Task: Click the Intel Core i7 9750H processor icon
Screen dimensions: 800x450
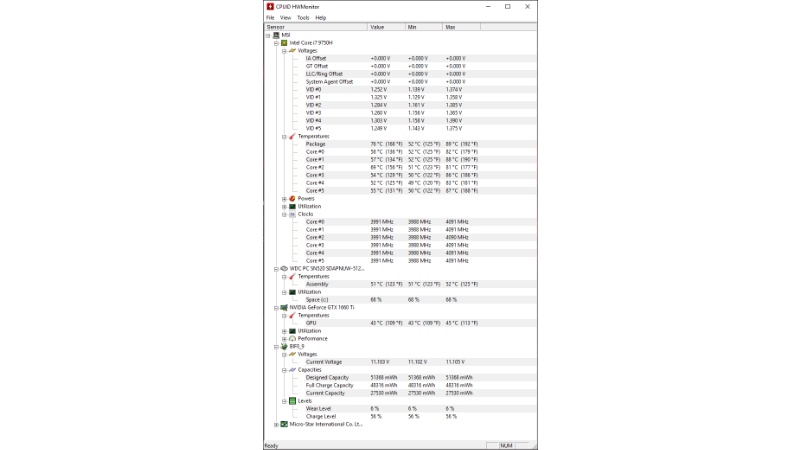Action: point(284,43)
